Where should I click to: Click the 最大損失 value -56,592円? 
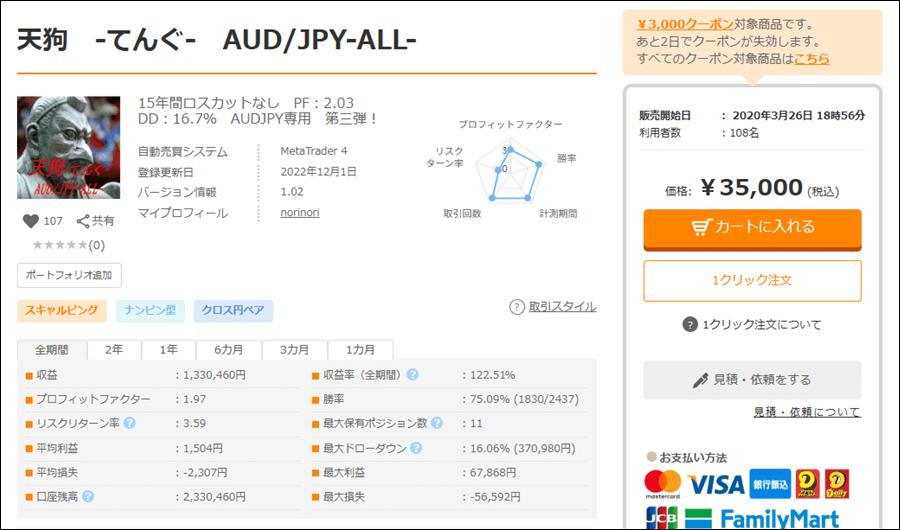point(495,497)
